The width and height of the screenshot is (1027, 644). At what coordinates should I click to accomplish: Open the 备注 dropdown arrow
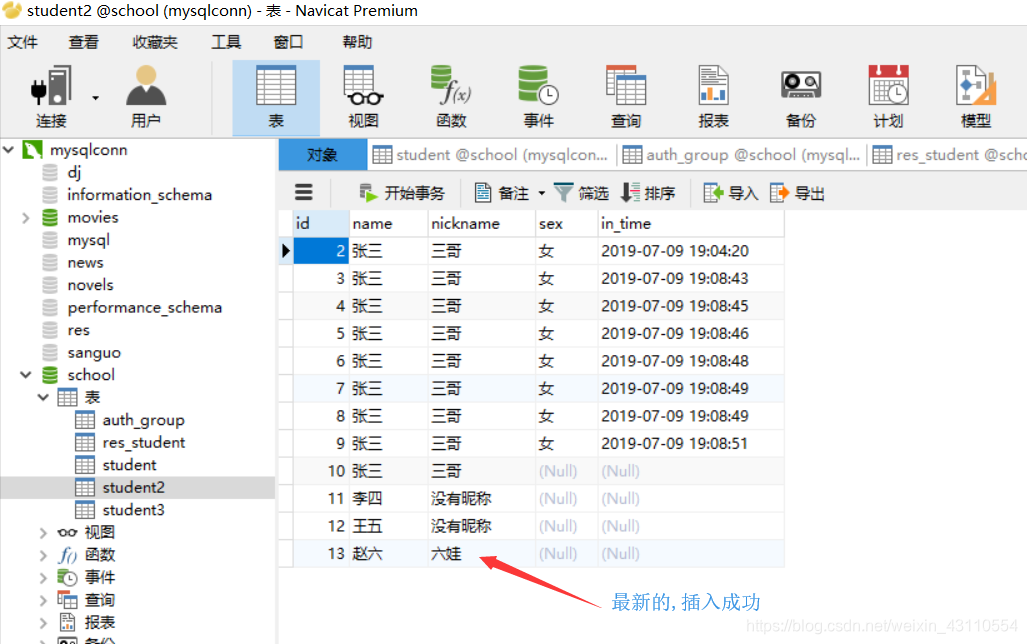[x=542, y=193]
